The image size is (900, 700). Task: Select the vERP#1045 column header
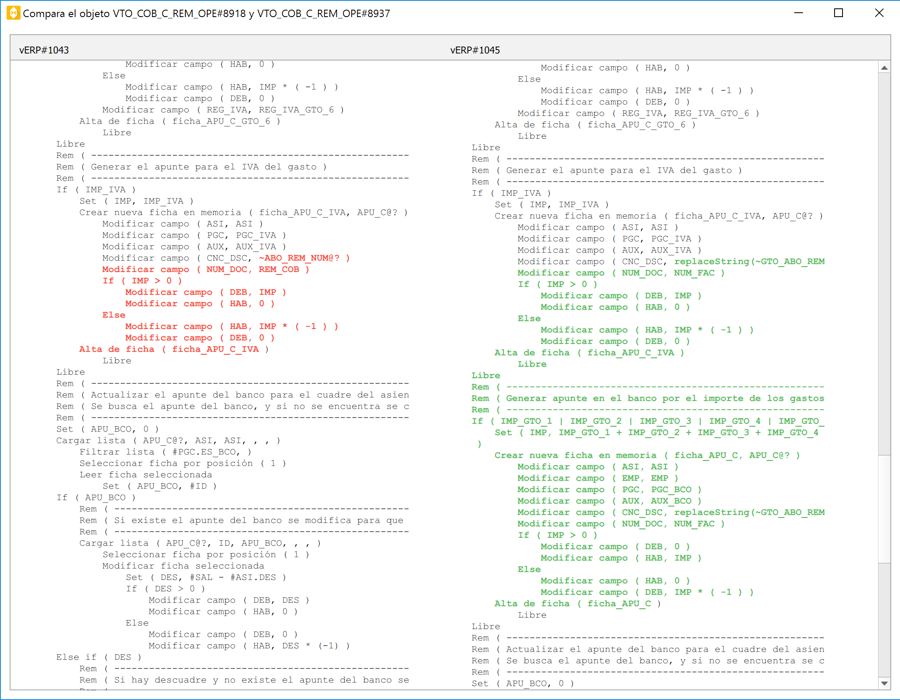click(475, 50)
